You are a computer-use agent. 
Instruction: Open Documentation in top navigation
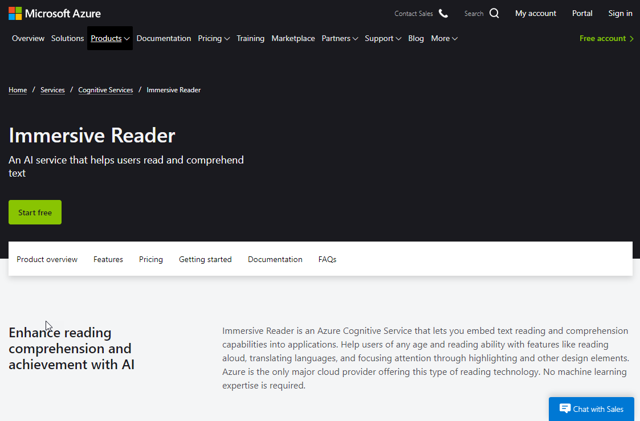(x=164, y=38)
